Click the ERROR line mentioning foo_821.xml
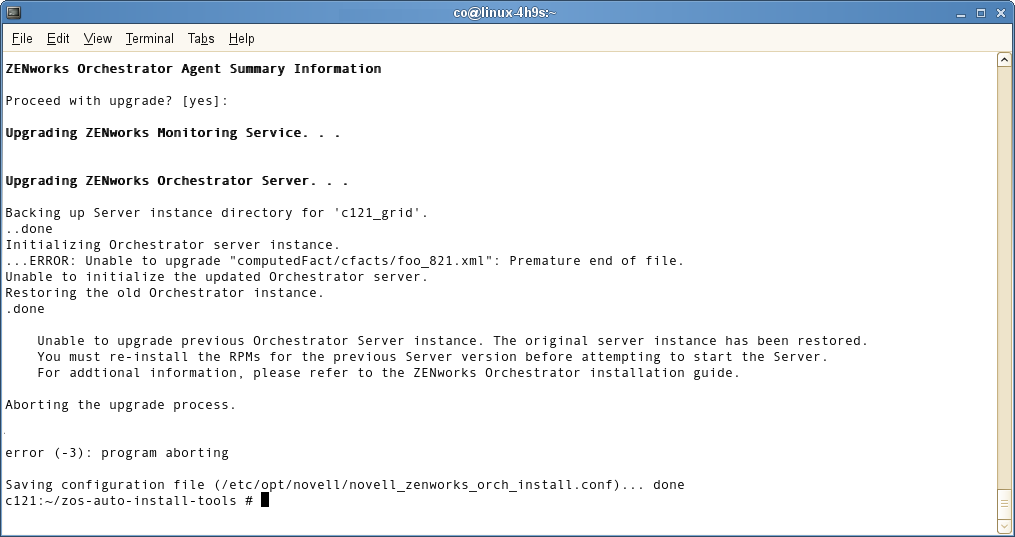Image resolution: width=1015 pixels, height=537 pixels. [x=345, y=260]
